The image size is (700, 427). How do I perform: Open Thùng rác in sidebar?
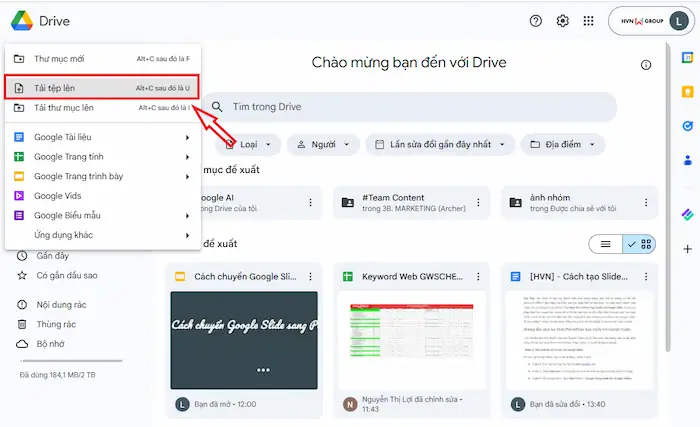[57, 324]
